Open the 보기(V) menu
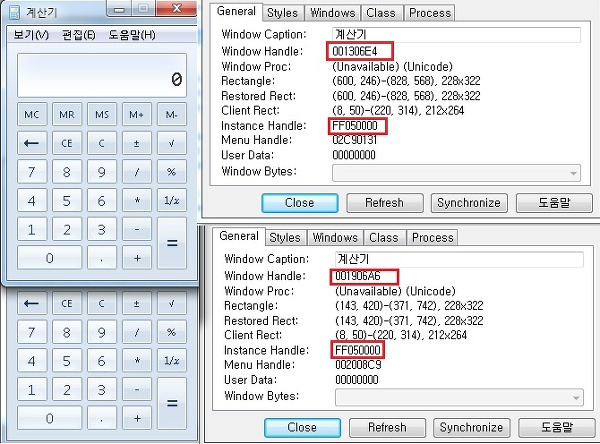Viewport: 600px width, 444px height. click(31, 35)
